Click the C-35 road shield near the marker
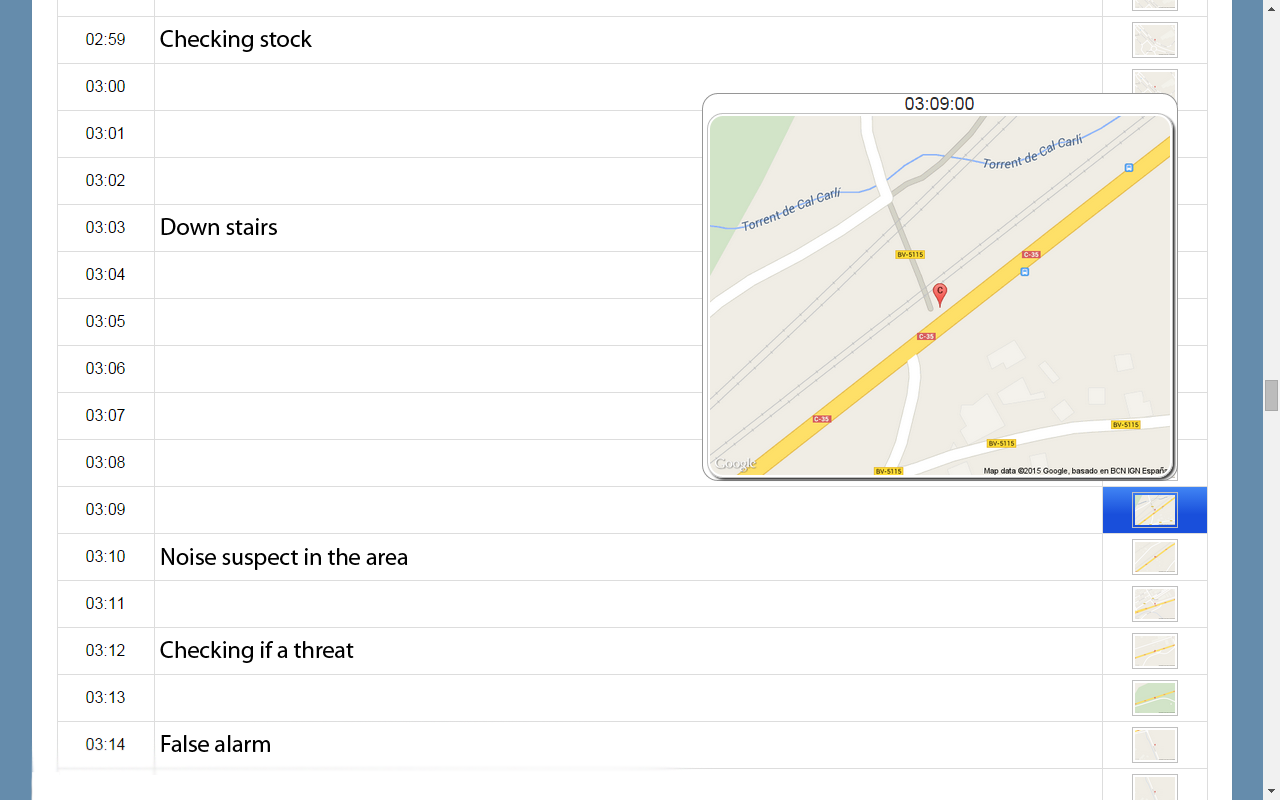 [926, 336]
